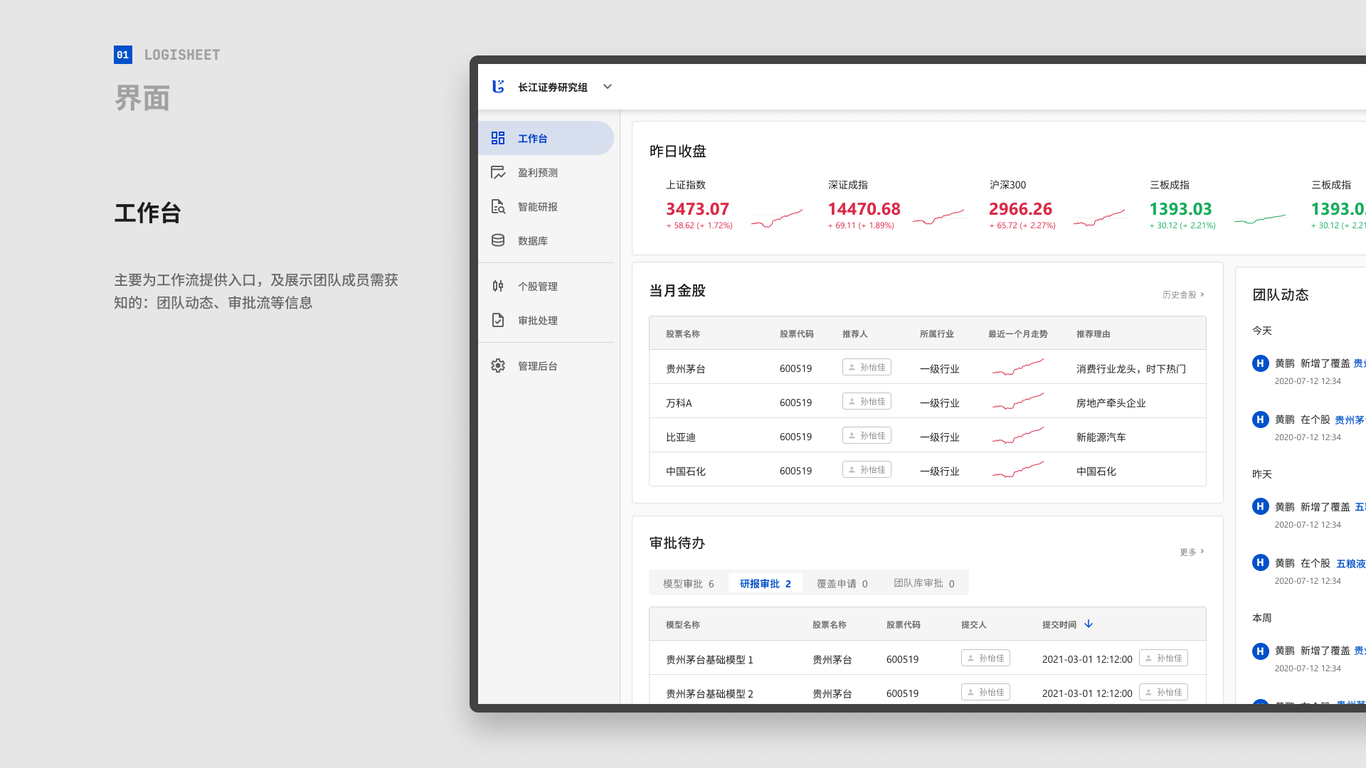Click the 团队动态 panel heading
Viewport: 1366px width, 768px height.
(1280, 294)
